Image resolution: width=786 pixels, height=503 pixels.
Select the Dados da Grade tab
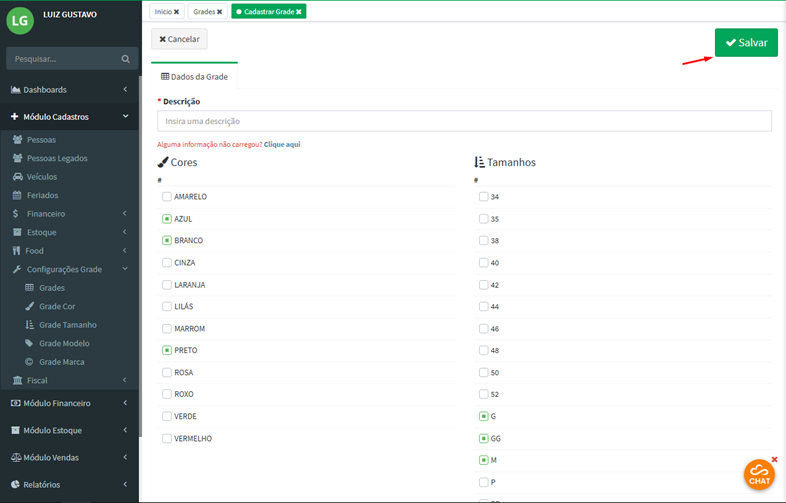[193, 76]
